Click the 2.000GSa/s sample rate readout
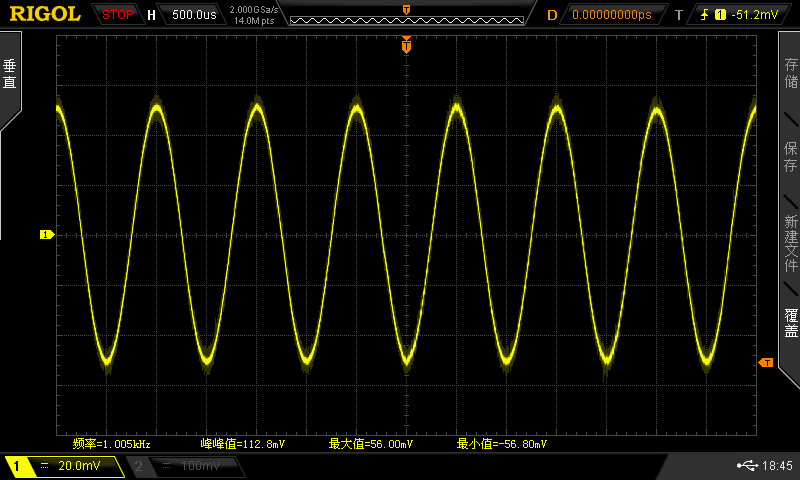This screenshot has width=800, height=480. point(254,10)
